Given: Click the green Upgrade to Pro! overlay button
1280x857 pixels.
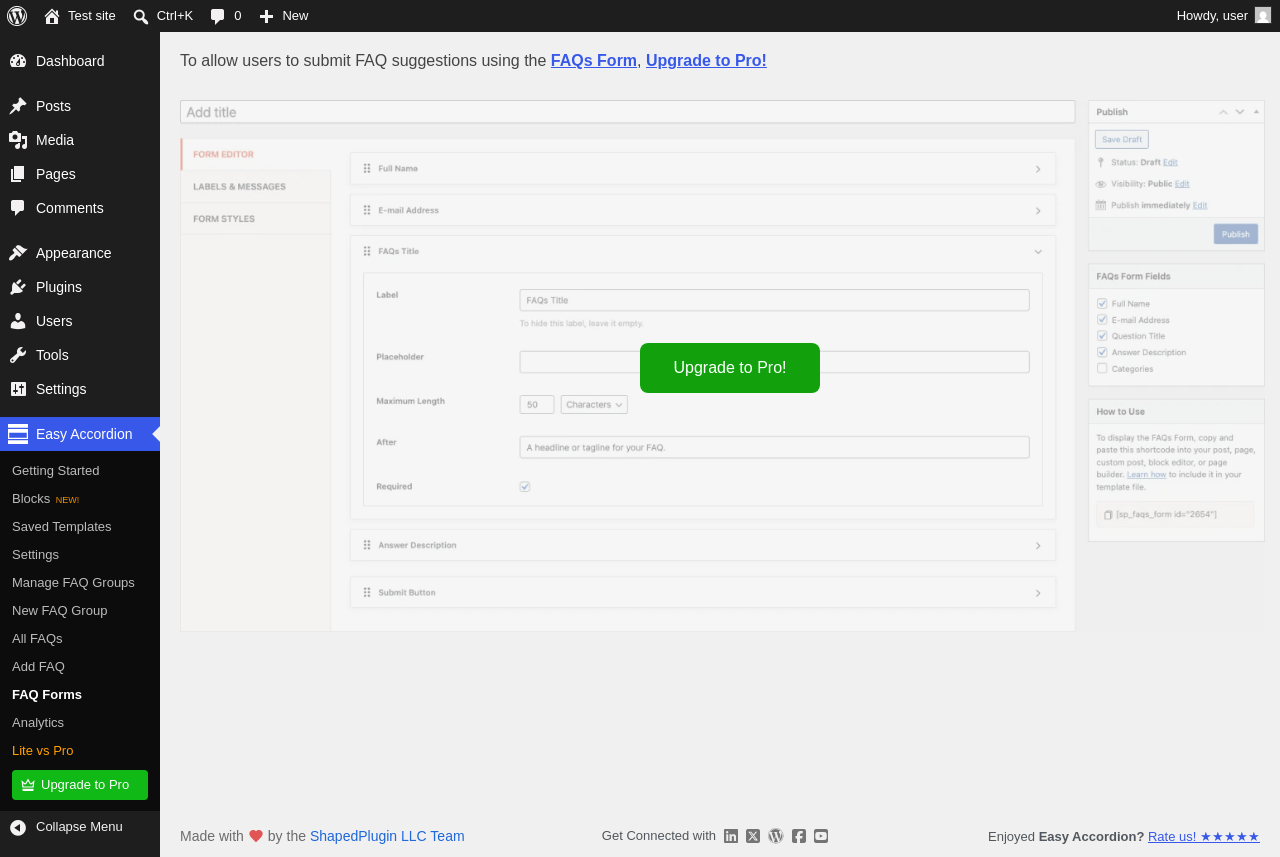Looking at the screenshot, I should click(x=730, y=368).
